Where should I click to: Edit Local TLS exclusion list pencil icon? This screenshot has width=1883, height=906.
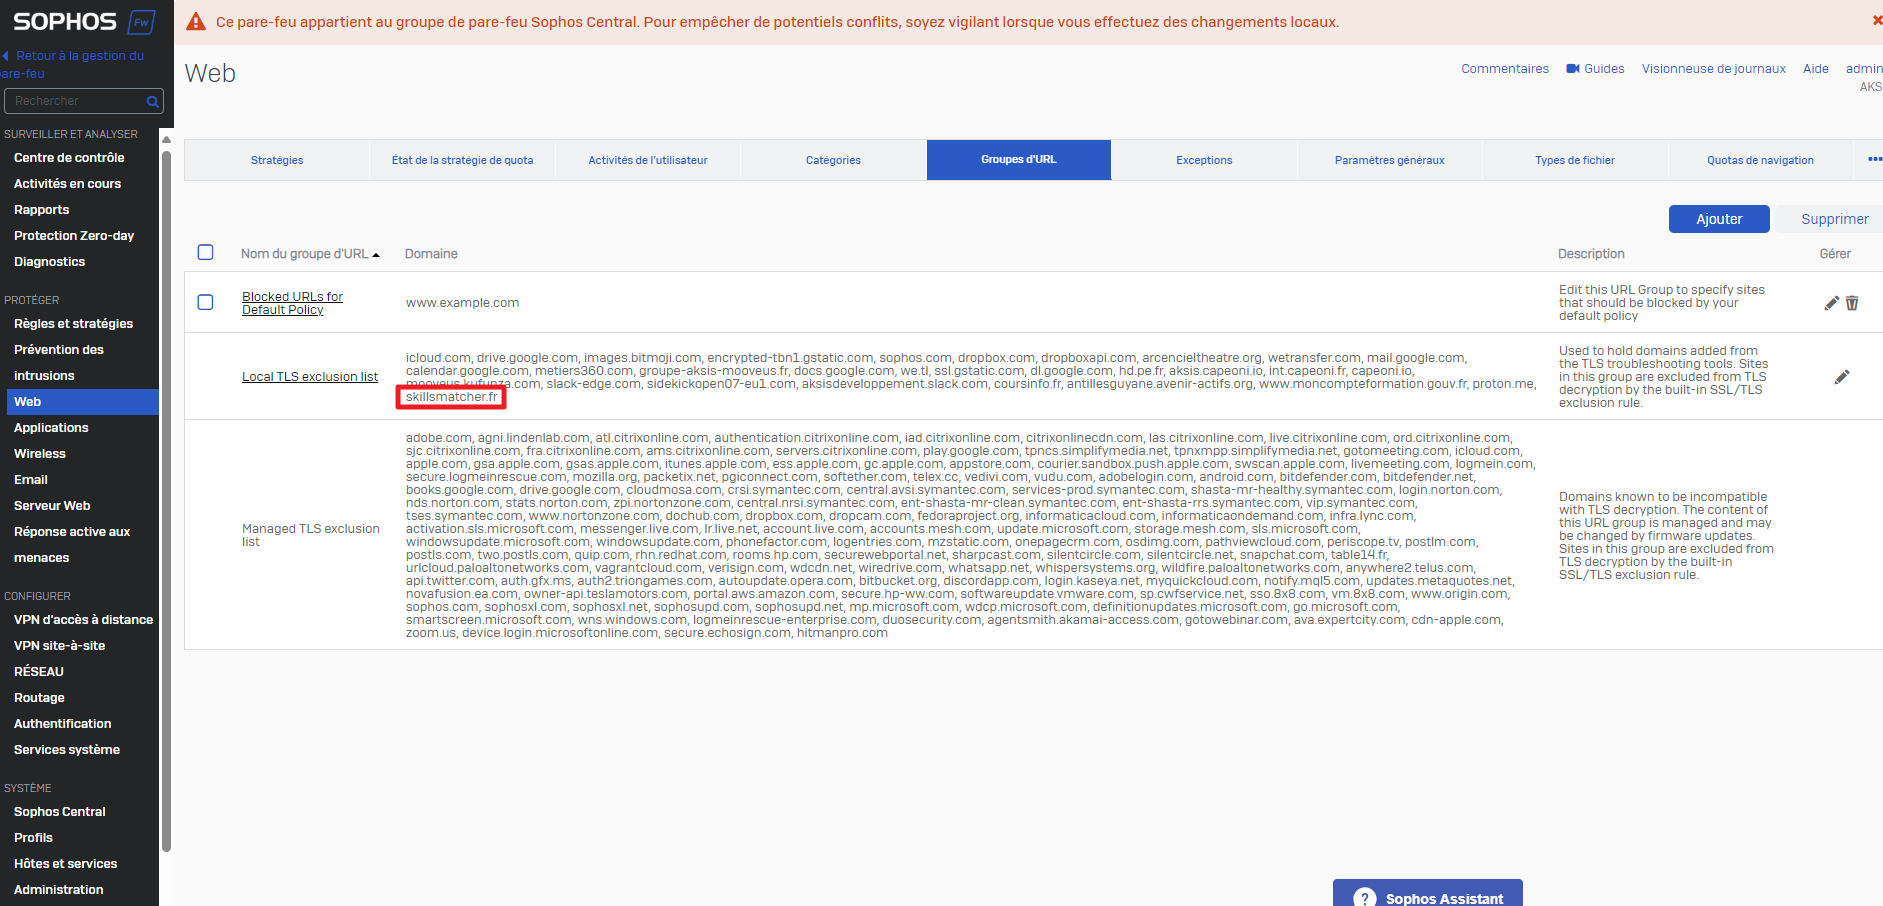1842,377
